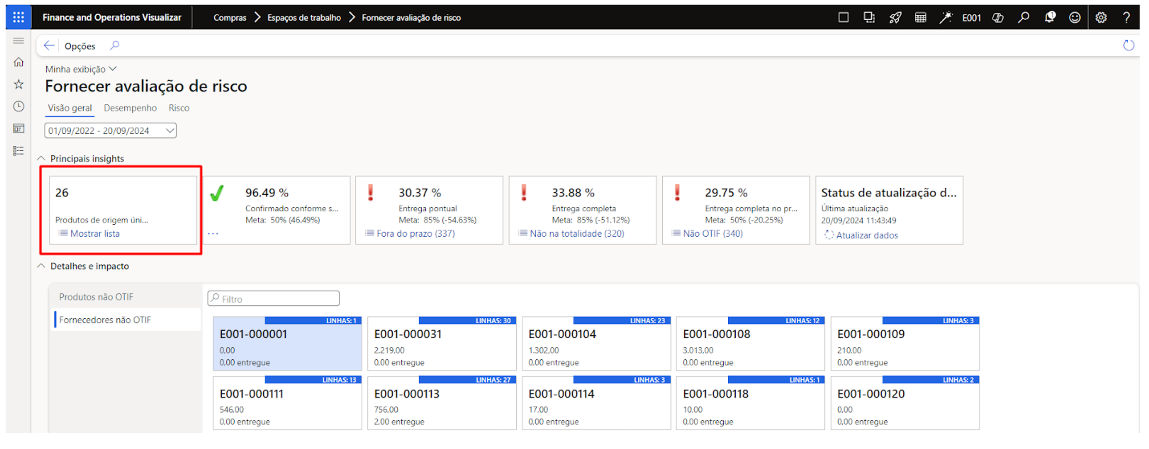Open settings gear in top bar
This screenshot has width=1149, height=449.
pos(1101,17)
